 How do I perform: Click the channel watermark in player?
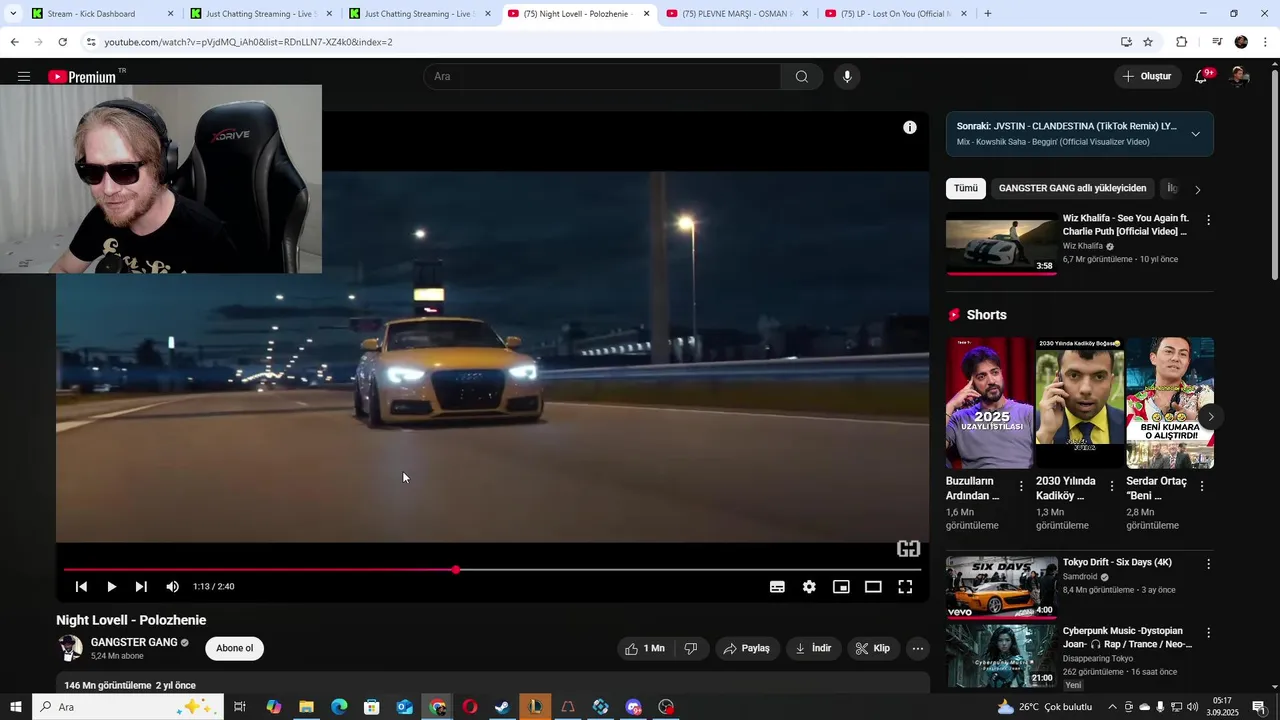908,548
